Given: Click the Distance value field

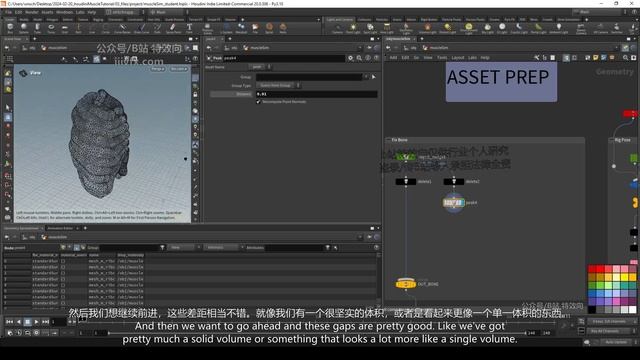Looking at the screenshot, I should pyautogui.click(x=316, y=94).
